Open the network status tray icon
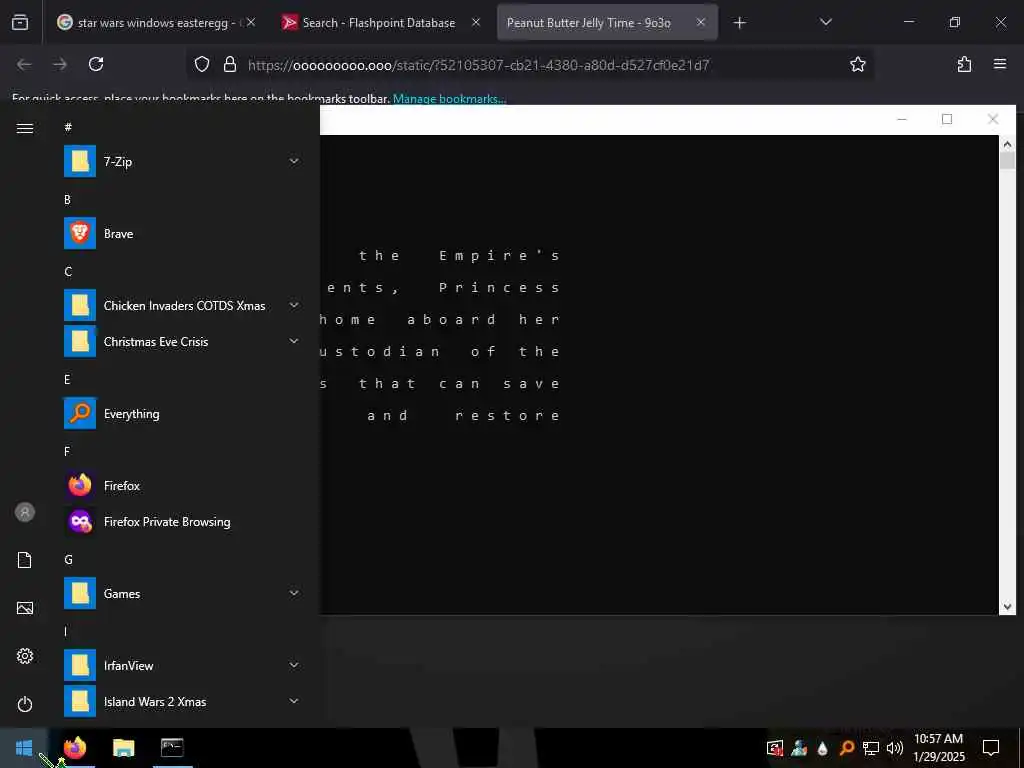This screenshot has width=1024, height=768. coord(870,748)
